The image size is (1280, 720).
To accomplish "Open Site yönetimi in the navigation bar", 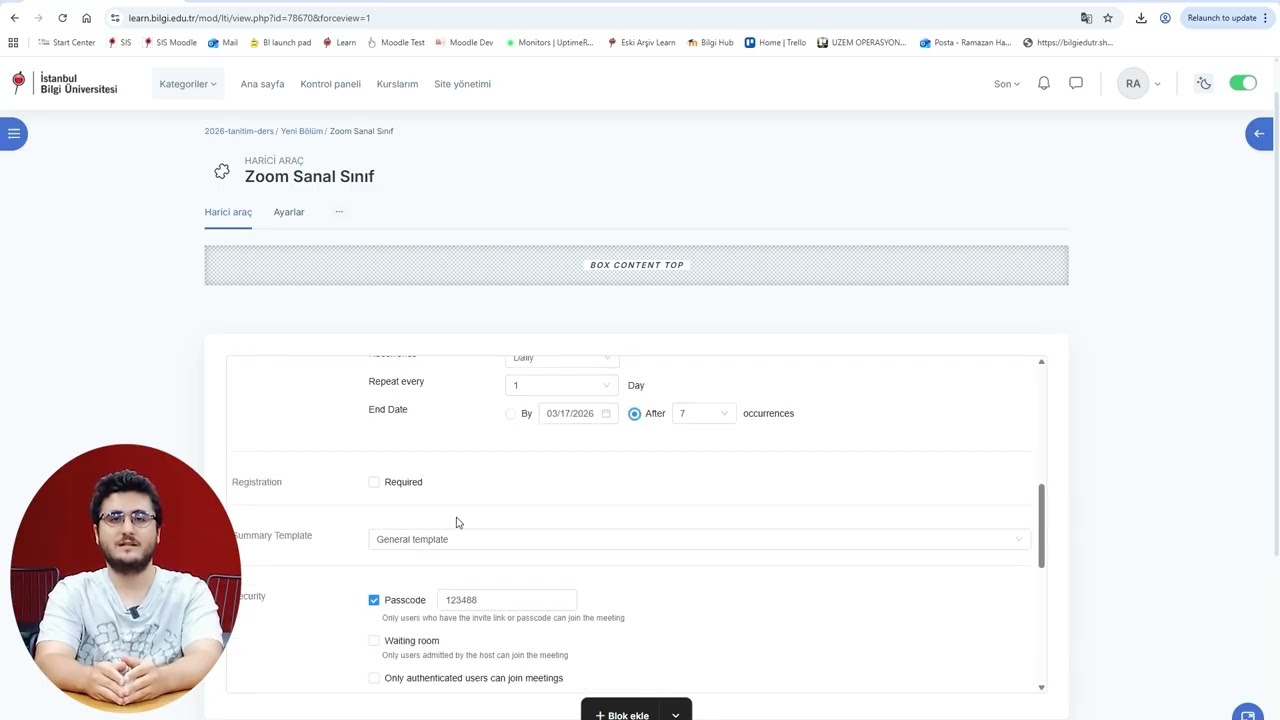I will pyautogui.click(x=462, y=84).
